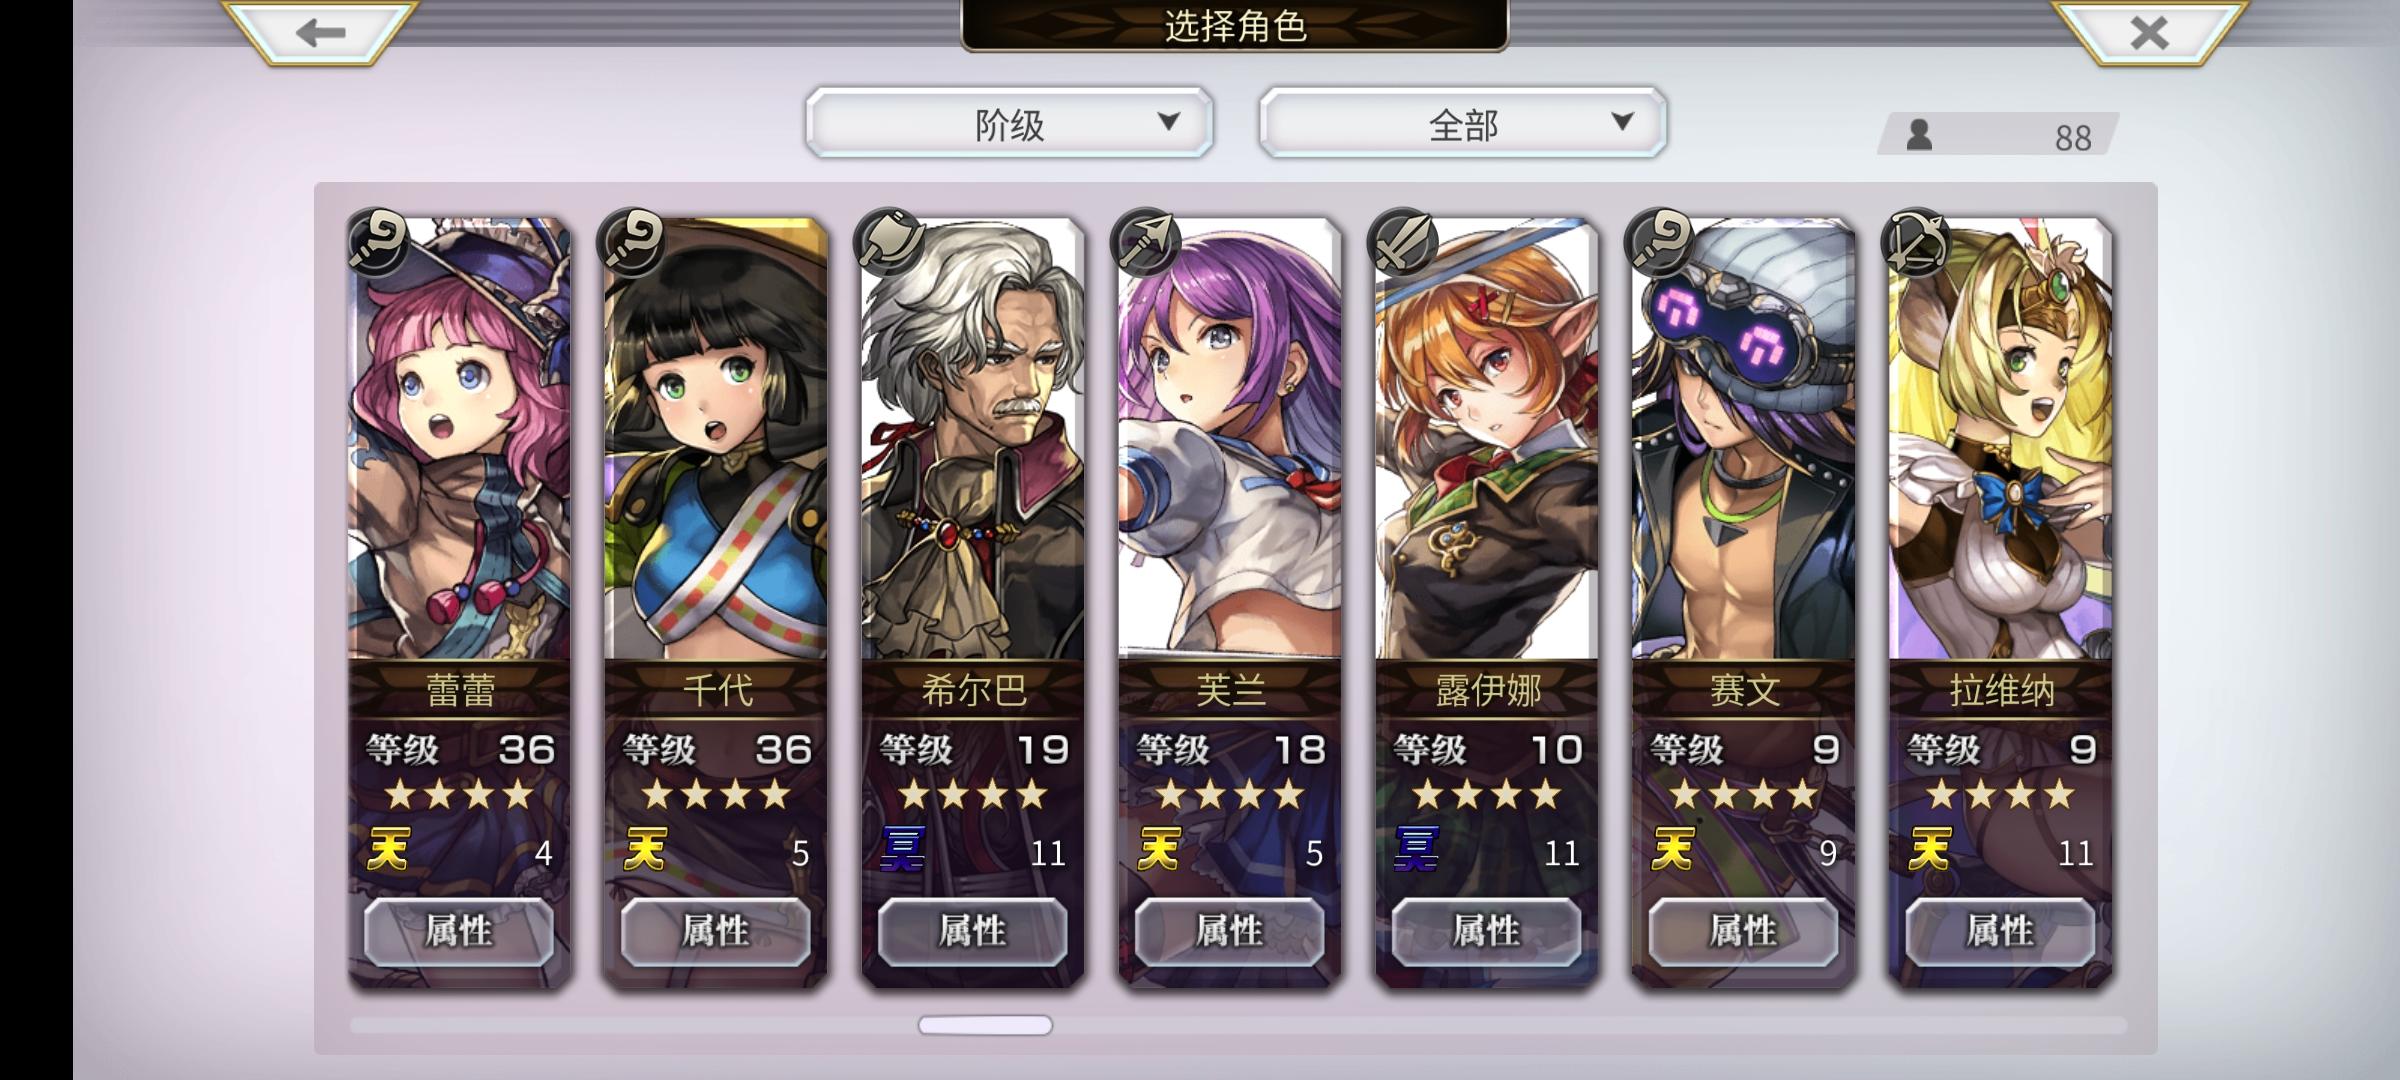Click the 冥 type badge on 露伊娜's card
The image size is (2400, 1080).
[x=1417, y=850]
